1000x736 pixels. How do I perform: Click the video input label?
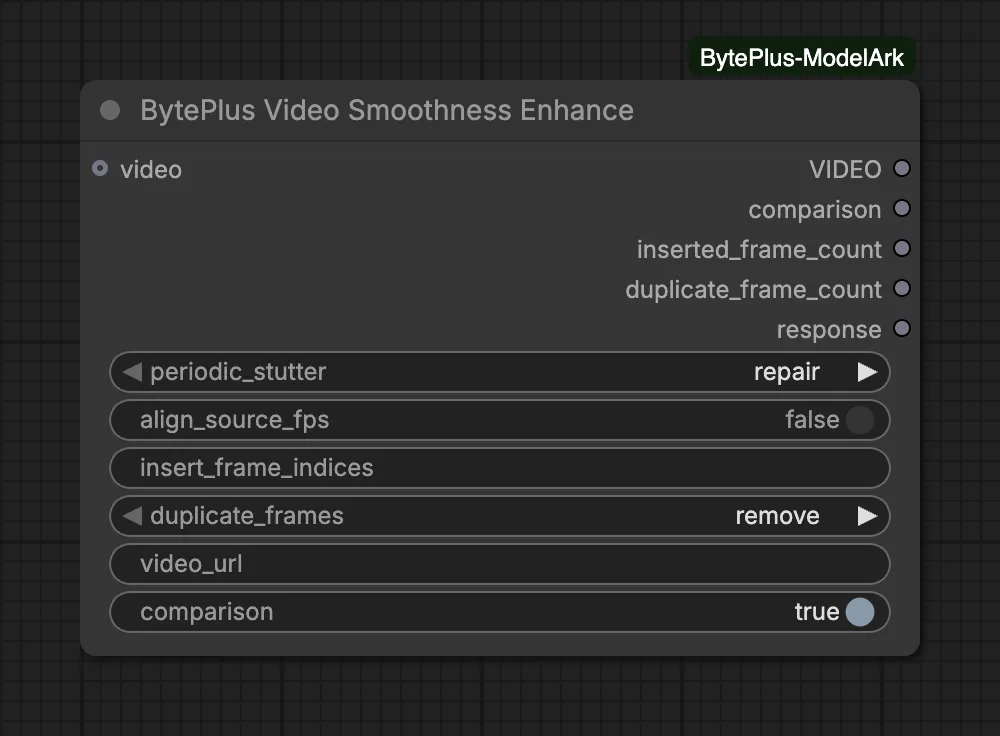click(x=151, y=170)
